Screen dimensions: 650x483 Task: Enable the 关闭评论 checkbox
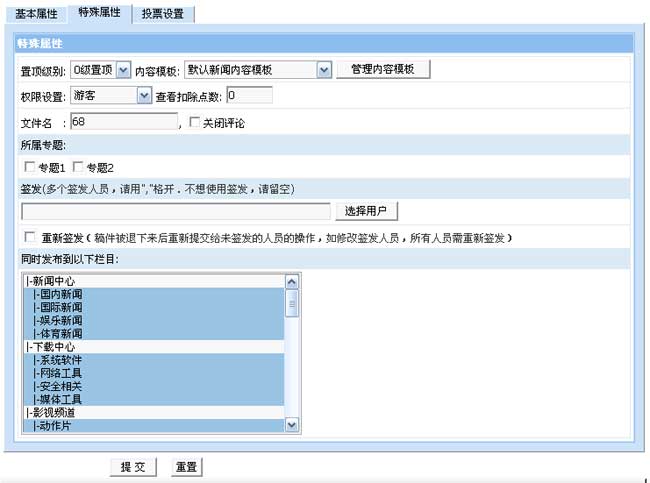point(194,123)
